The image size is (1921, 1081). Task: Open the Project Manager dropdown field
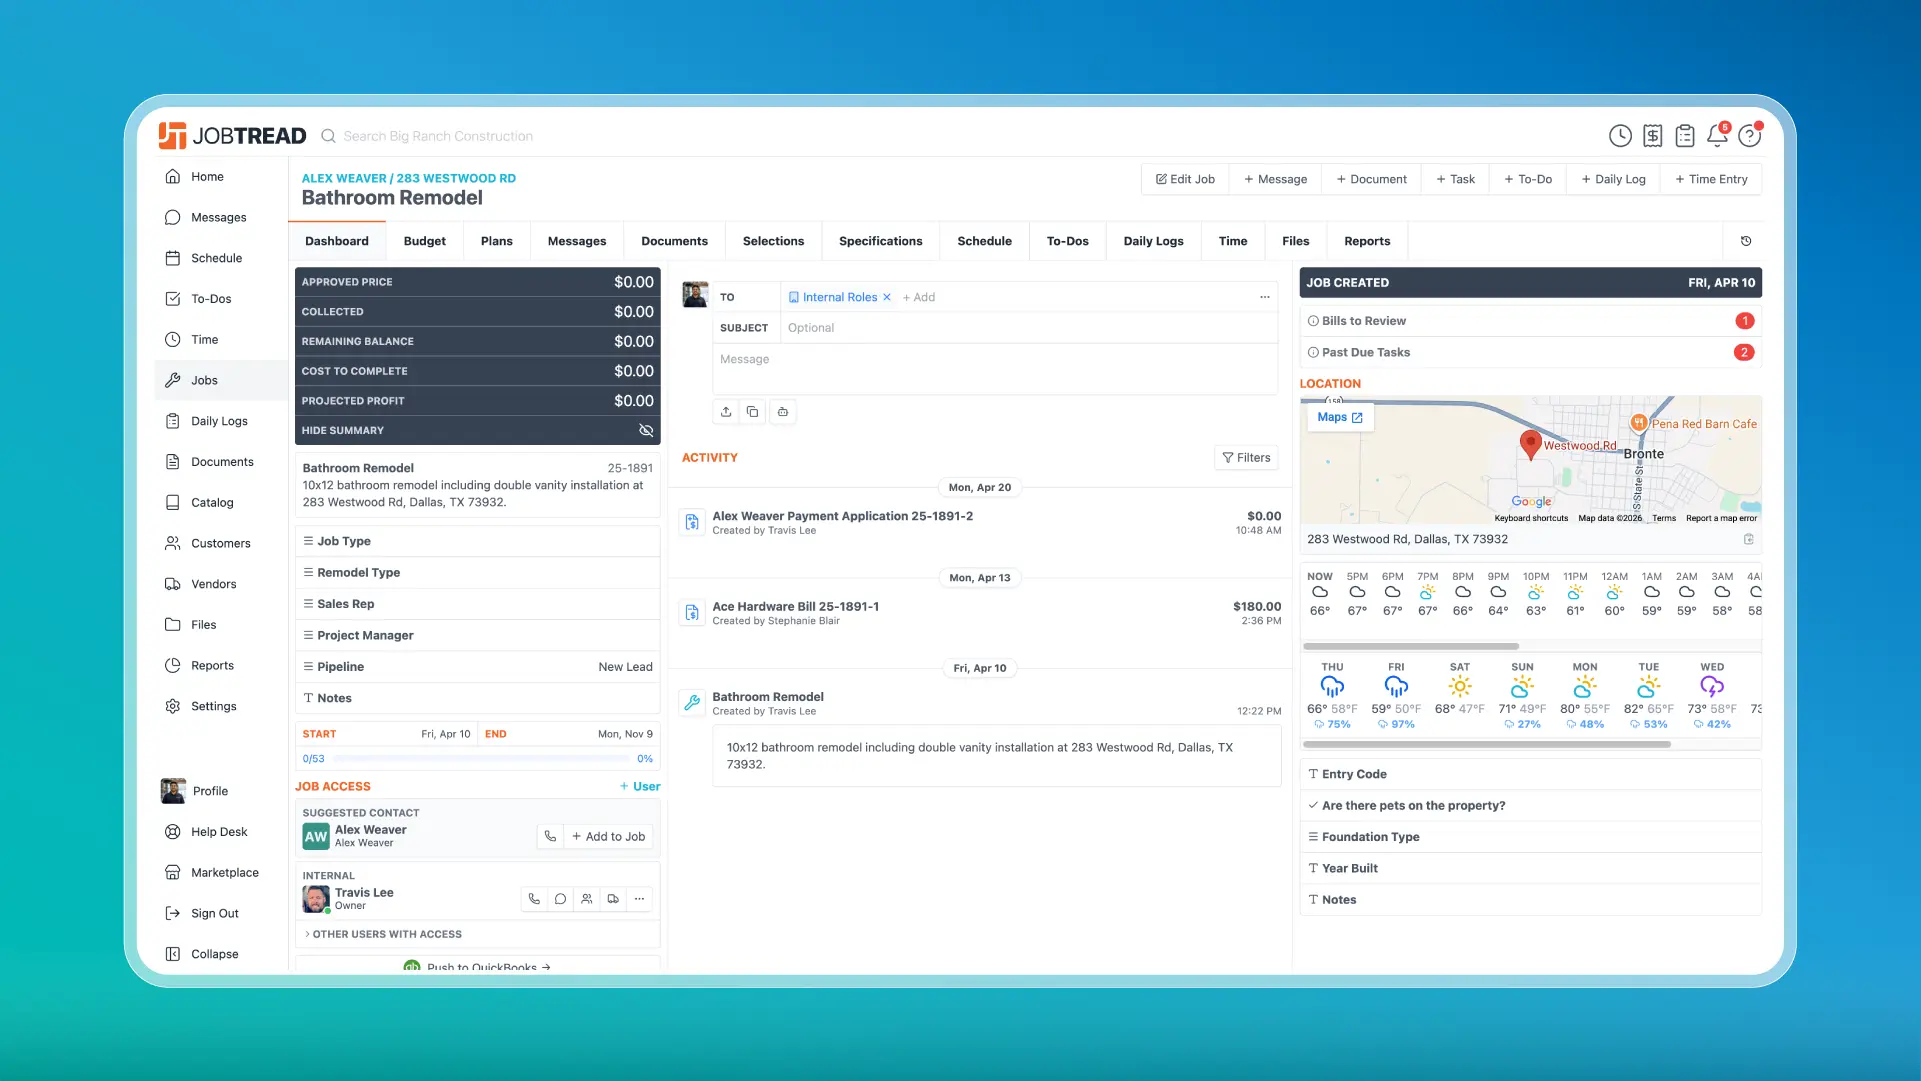point(478,636)
